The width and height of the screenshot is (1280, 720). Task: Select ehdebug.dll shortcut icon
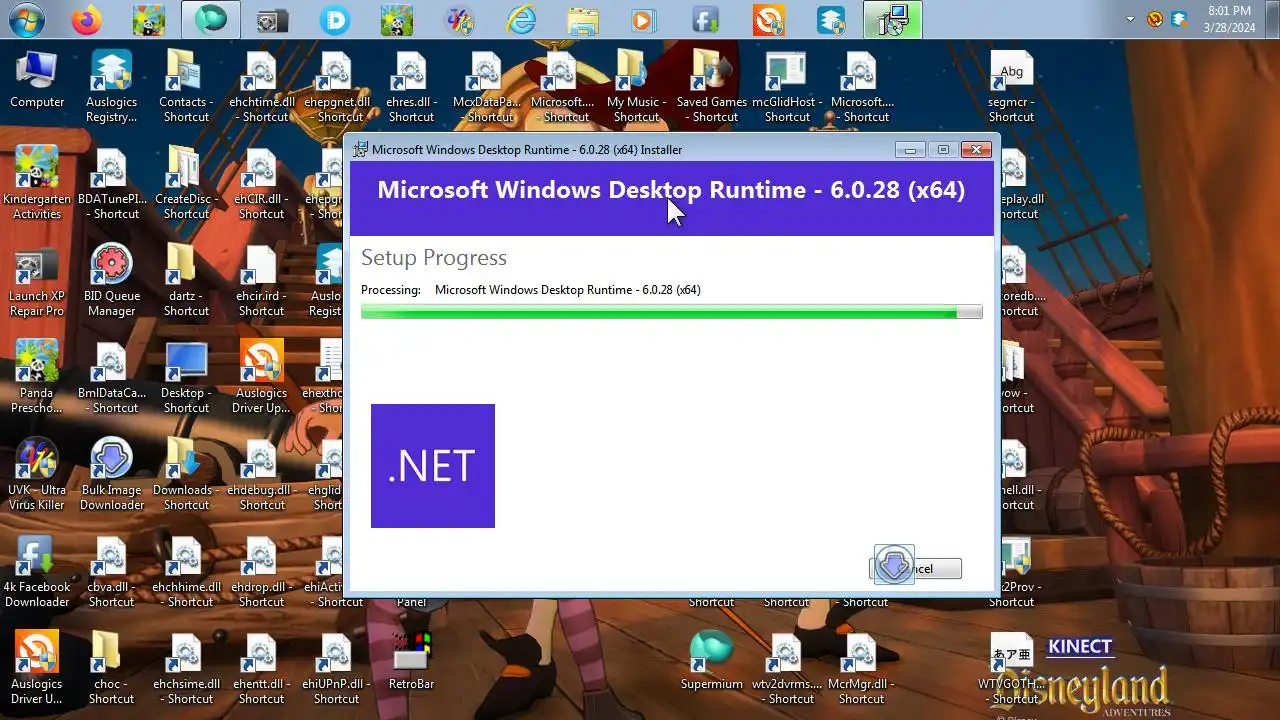coord(262,473)
